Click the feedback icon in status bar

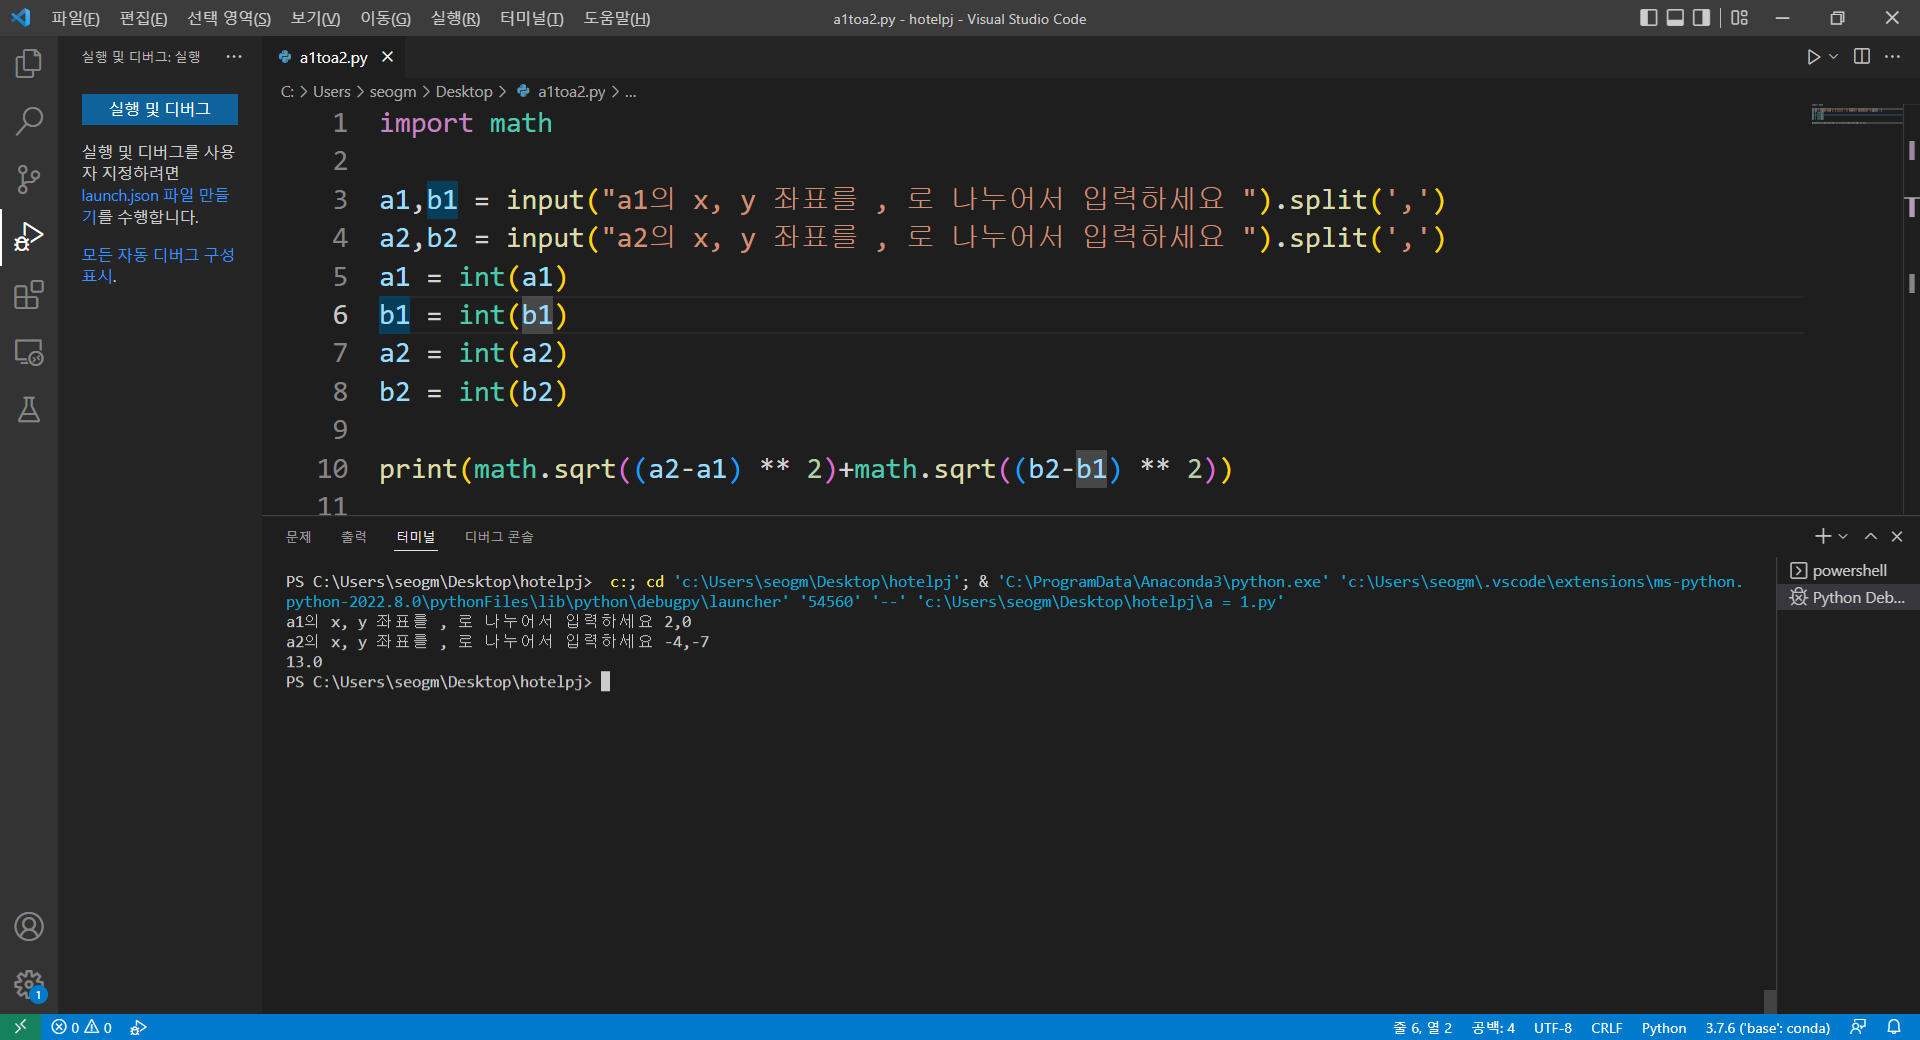[1858, 1027]
